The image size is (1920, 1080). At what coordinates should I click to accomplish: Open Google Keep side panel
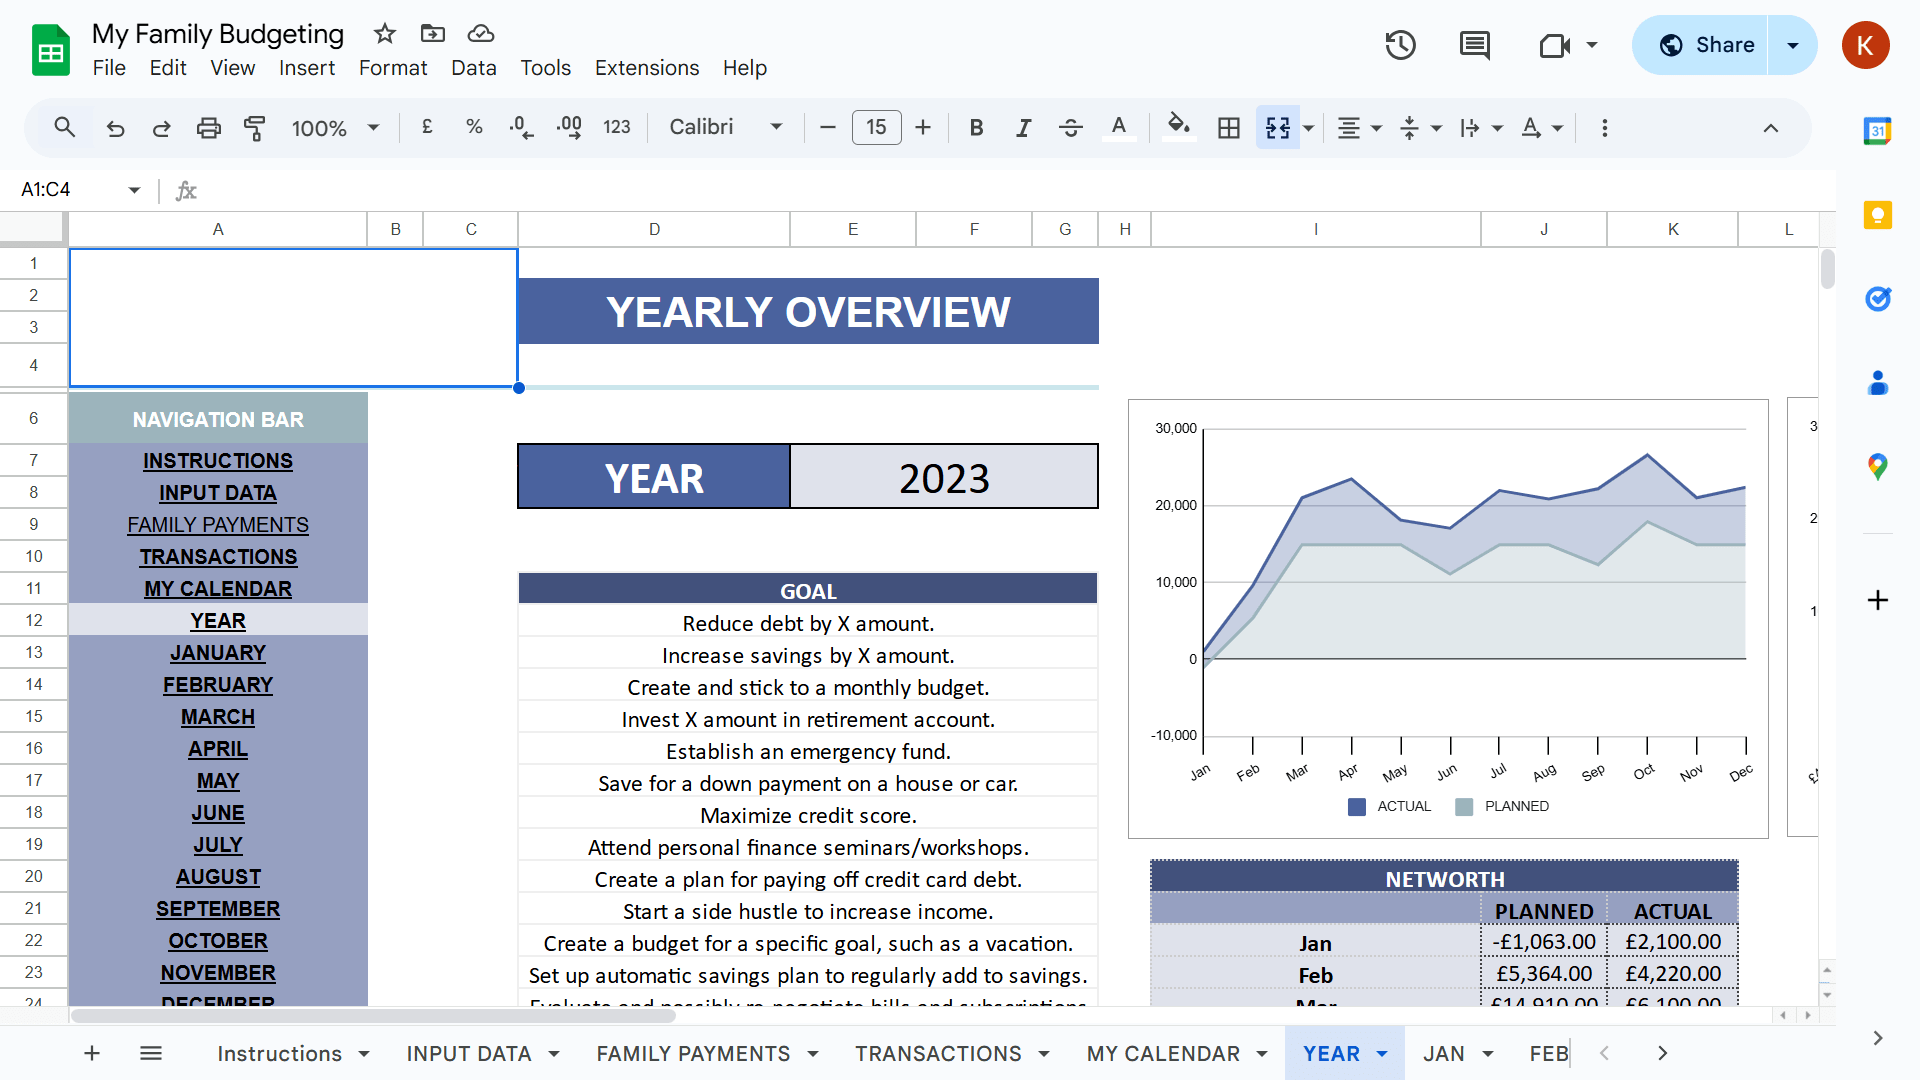point(1877,215)
